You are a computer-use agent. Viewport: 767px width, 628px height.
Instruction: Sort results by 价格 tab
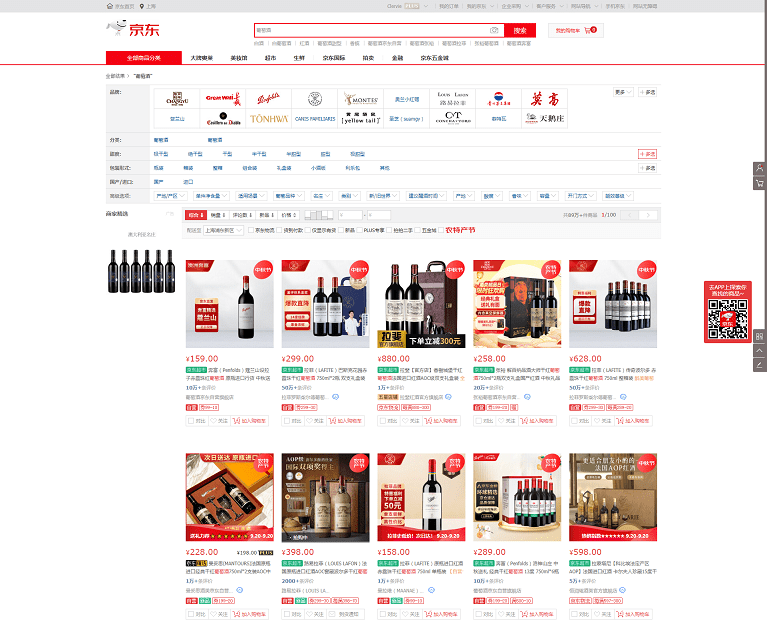tap(289, 215)
